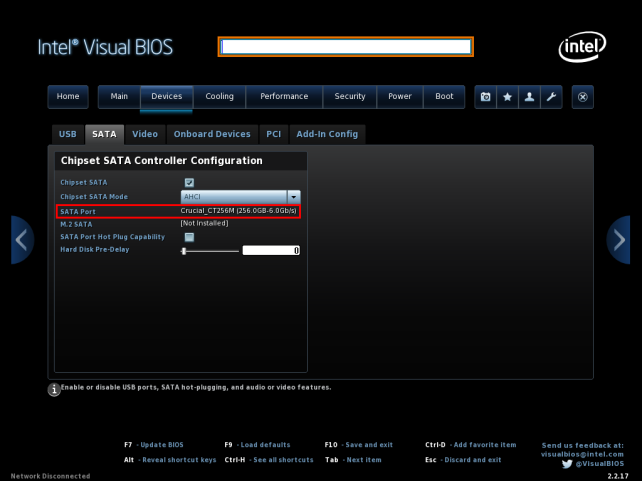Click the Intel logo

(x=582, y=46)
